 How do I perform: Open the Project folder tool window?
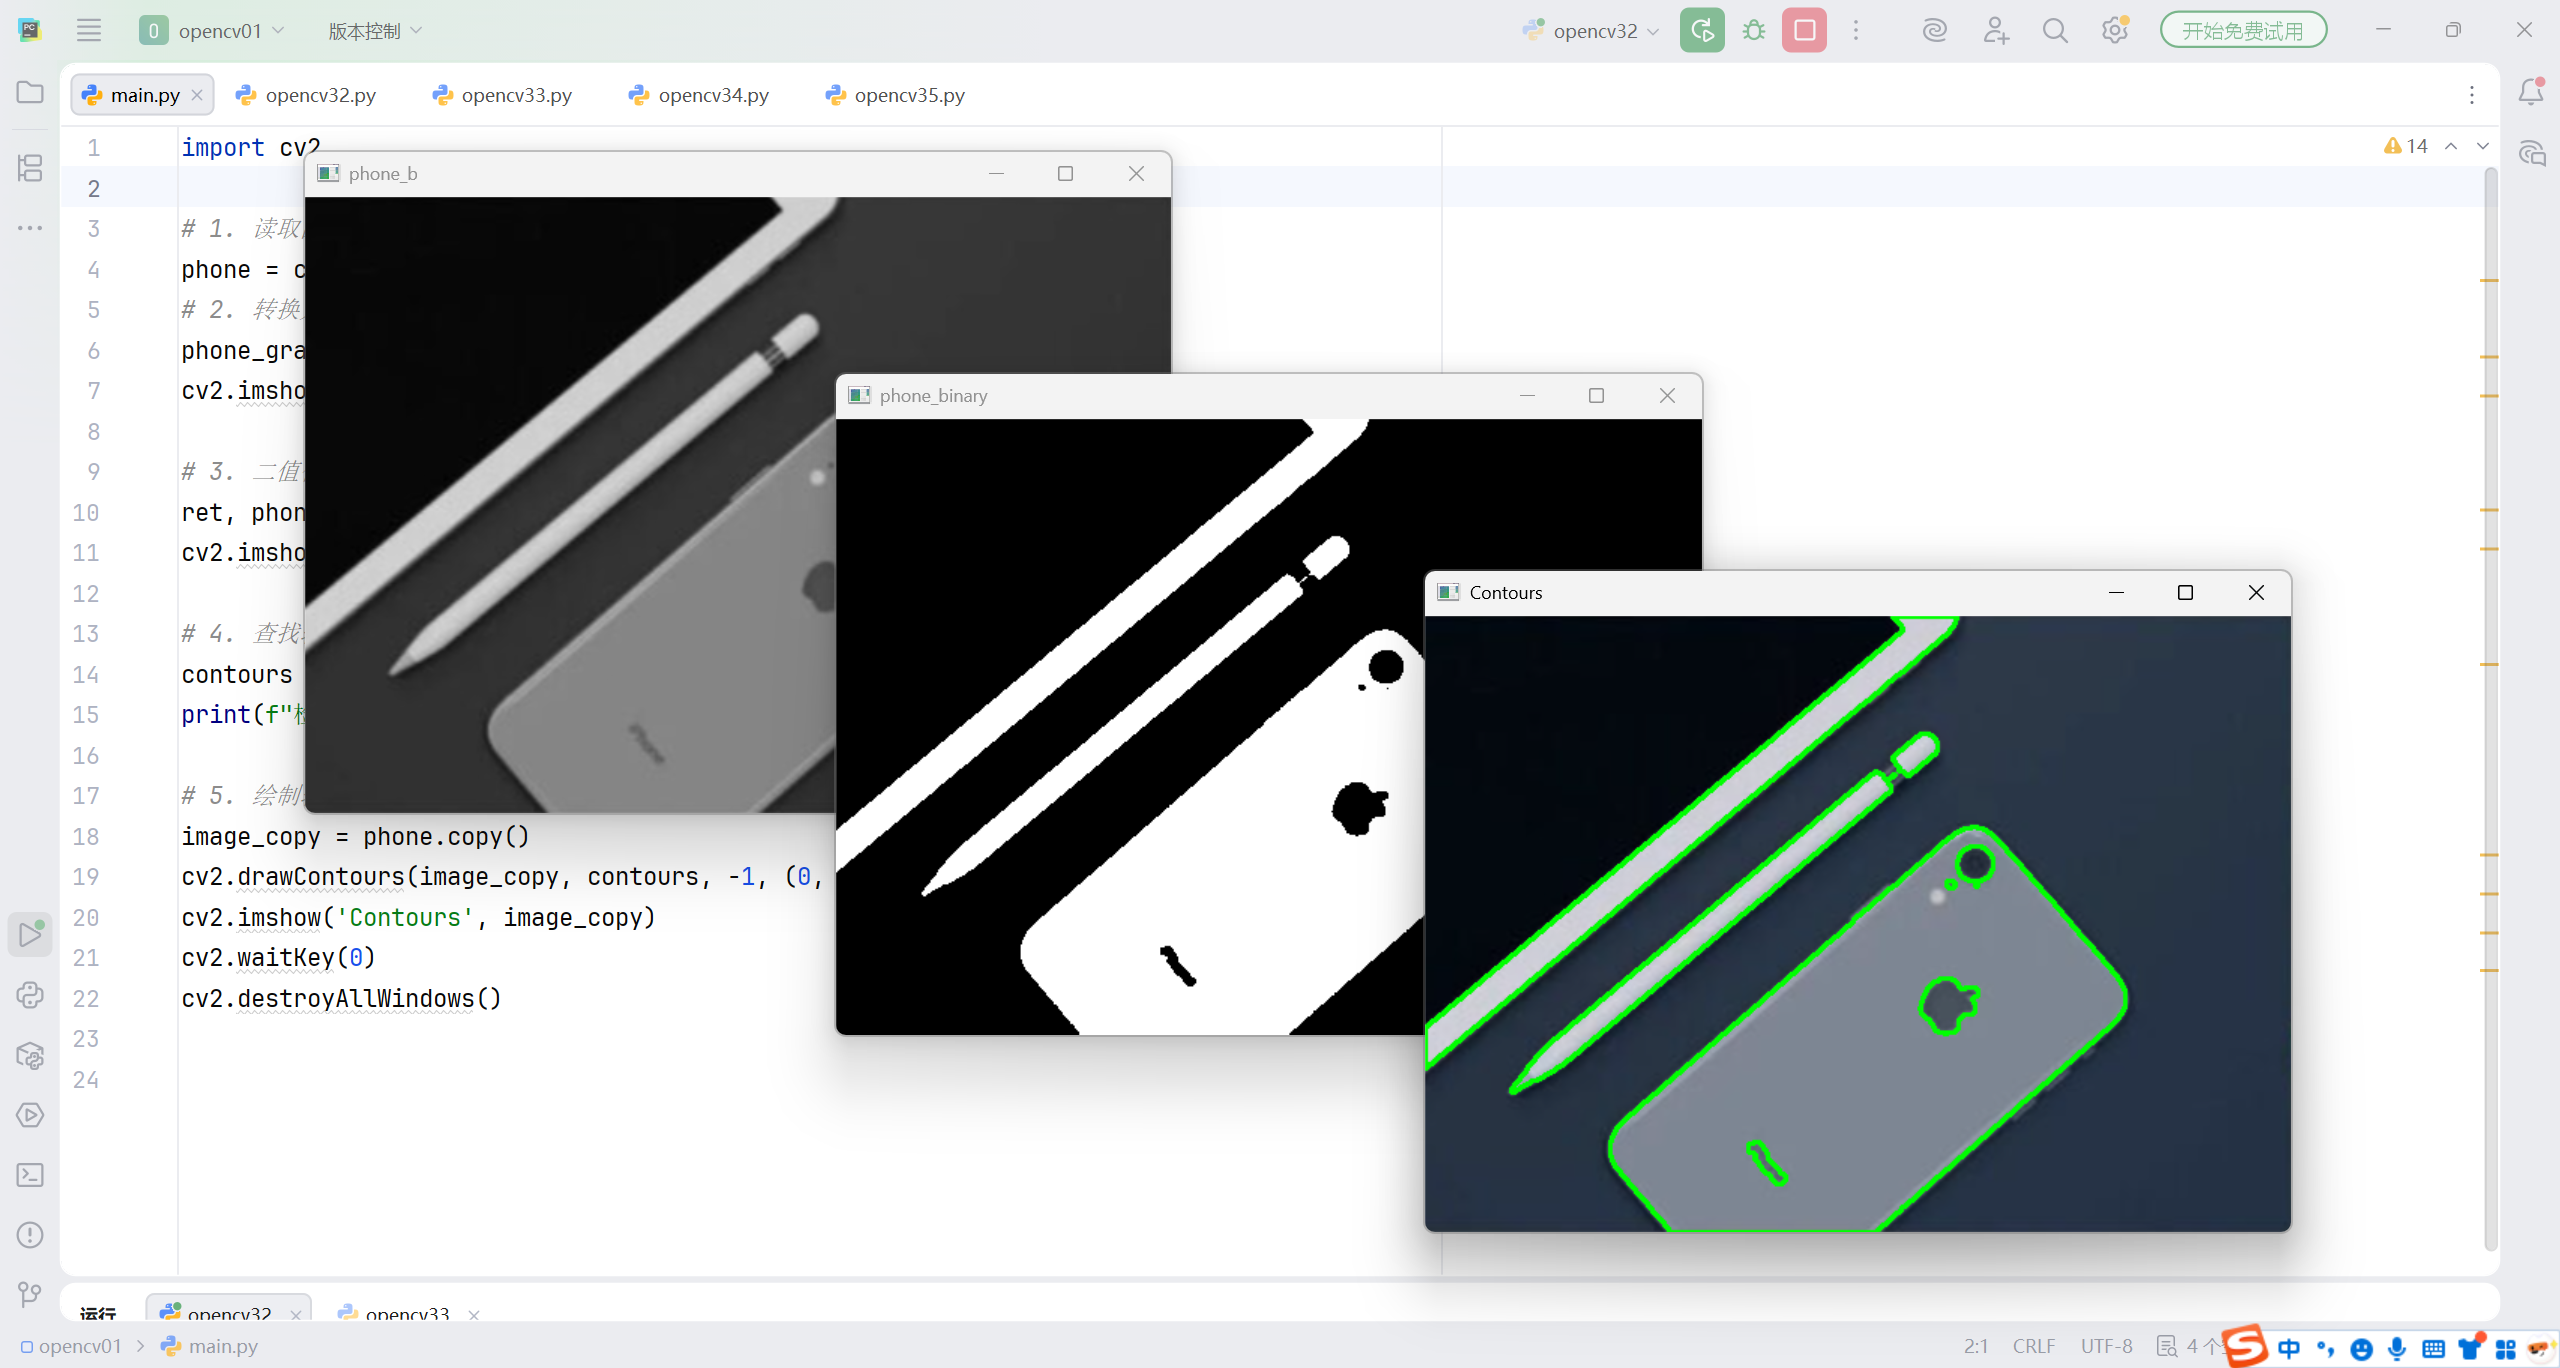pyautogui.click(x=30, y=92)
